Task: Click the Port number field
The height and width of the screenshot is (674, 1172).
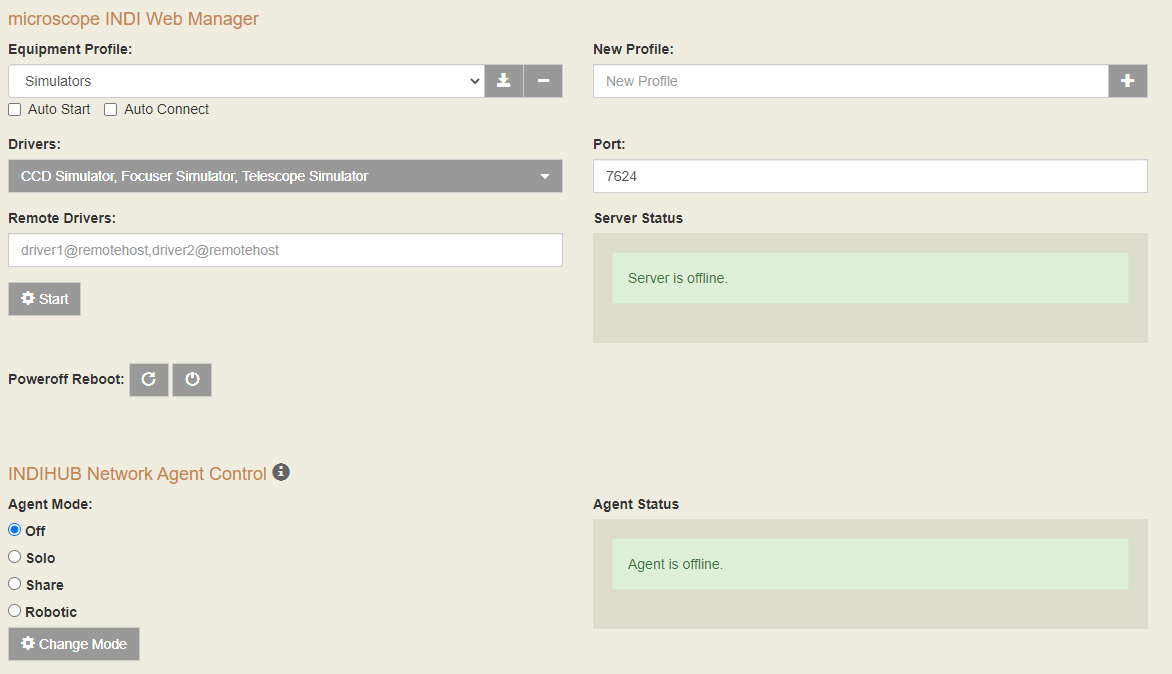Action: (870, 176)
